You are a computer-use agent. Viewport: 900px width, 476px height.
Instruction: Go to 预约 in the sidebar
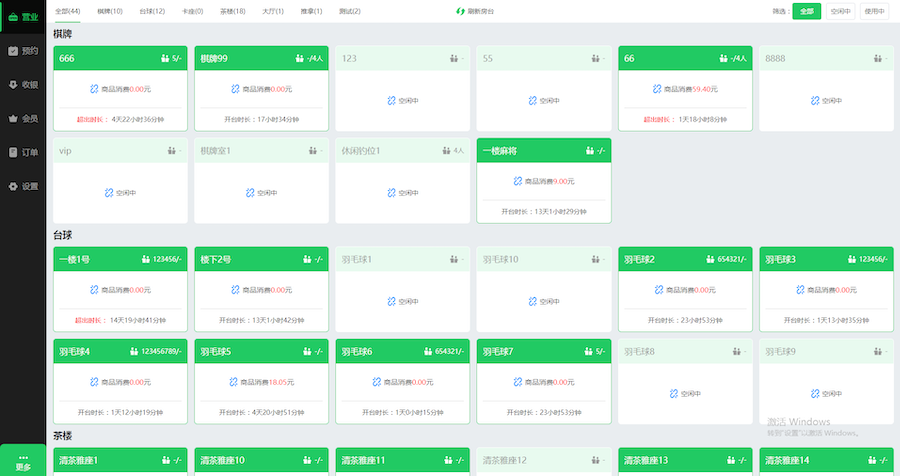pos(22,51)
